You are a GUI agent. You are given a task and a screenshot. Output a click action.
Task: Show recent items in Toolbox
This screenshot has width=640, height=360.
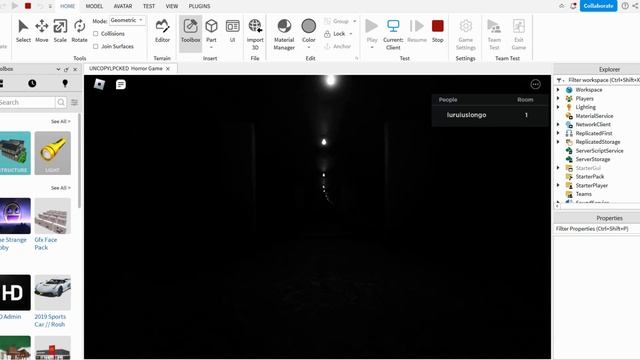click(x=32, y=83)
